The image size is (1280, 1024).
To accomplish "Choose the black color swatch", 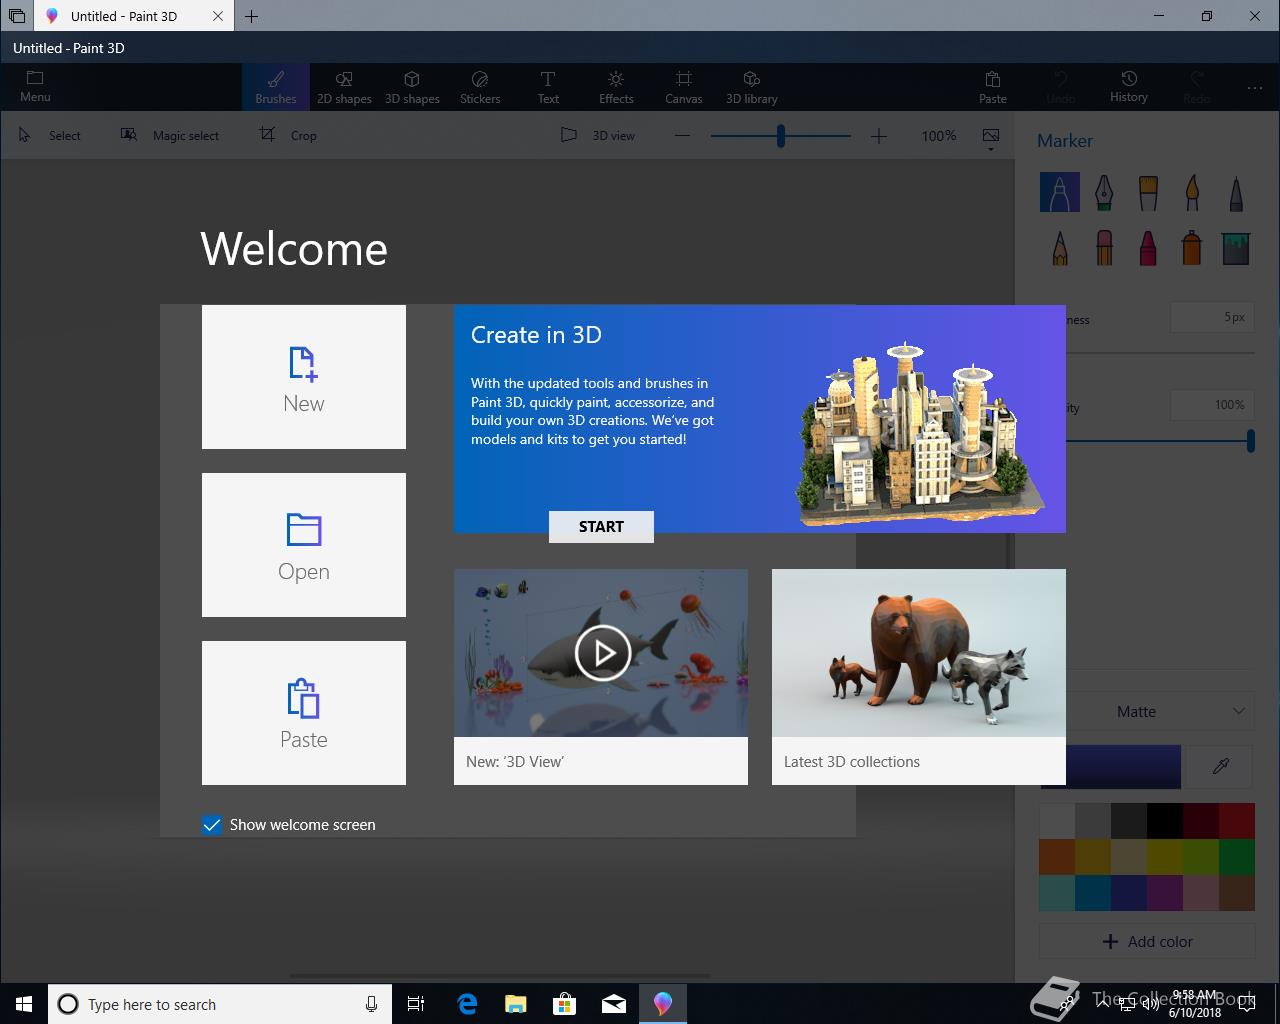I will (1165, 821).
